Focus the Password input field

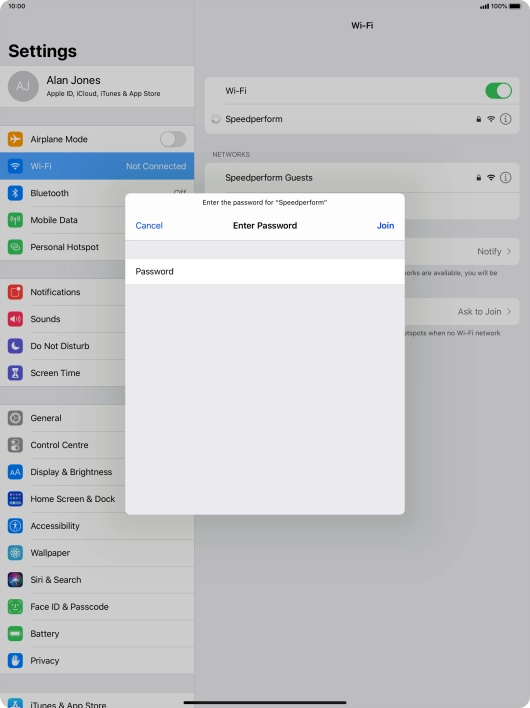pos(265,271)
